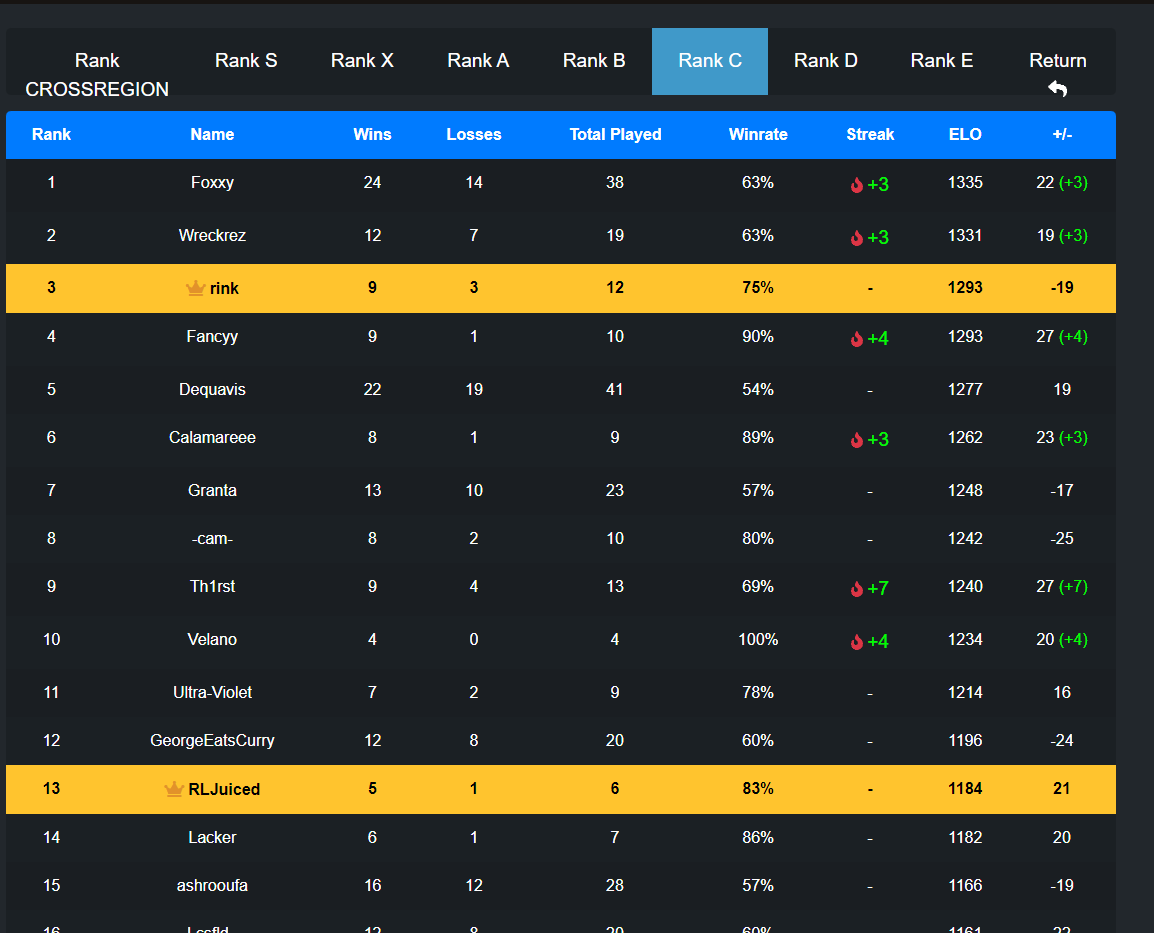Click Granta's ELO value 1248

tap(965, 490)
